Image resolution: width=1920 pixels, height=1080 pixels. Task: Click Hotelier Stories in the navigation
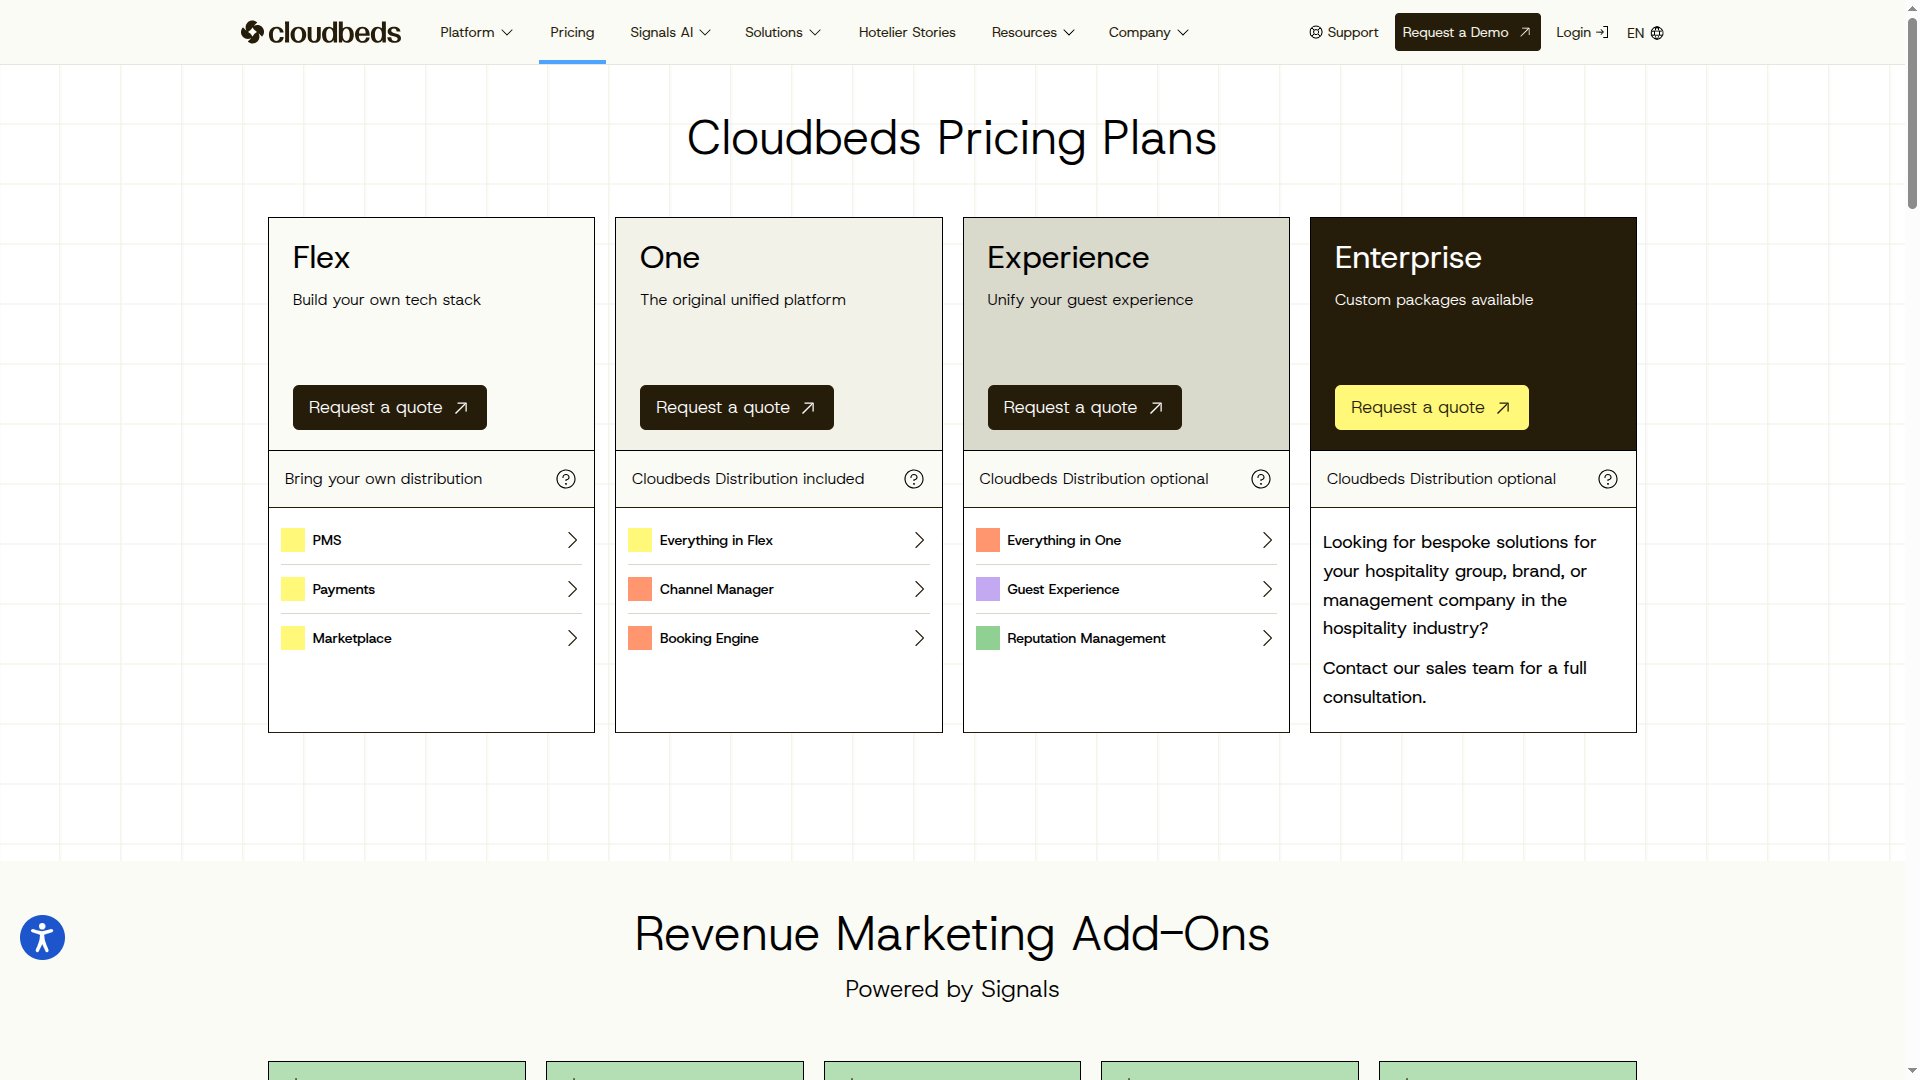pos(906,32)
